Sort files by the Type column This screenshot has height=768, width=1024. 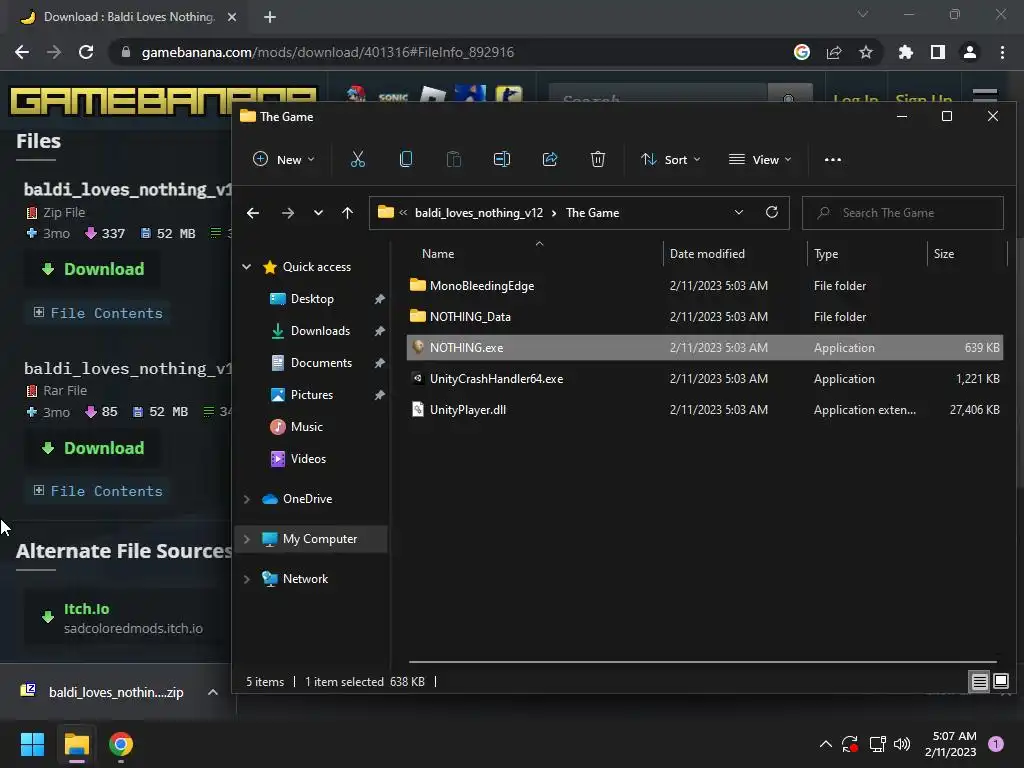pyautogui.click(x=826, y=253)
